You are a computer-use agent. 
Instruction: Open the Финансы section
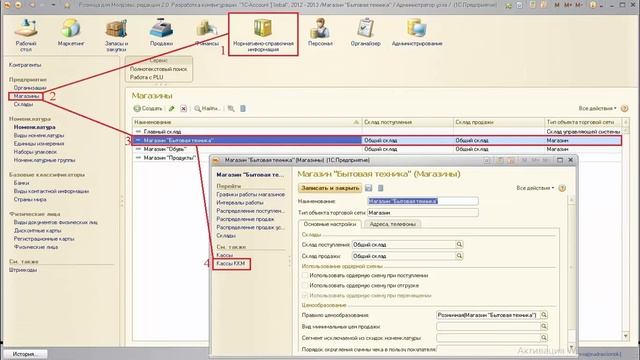tap(207, 33)
